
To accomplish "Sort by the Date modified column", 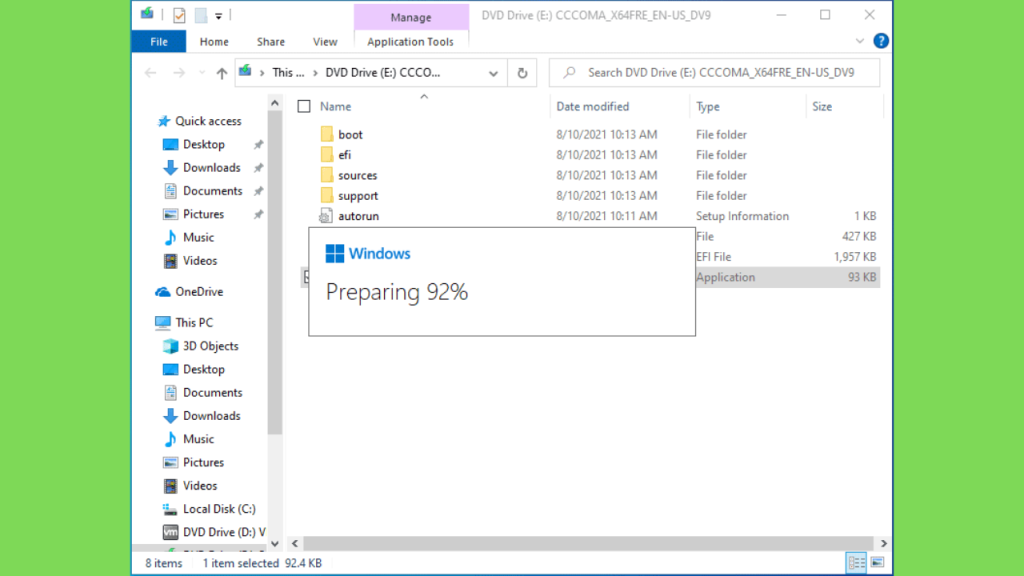I will tap(592, 106).
